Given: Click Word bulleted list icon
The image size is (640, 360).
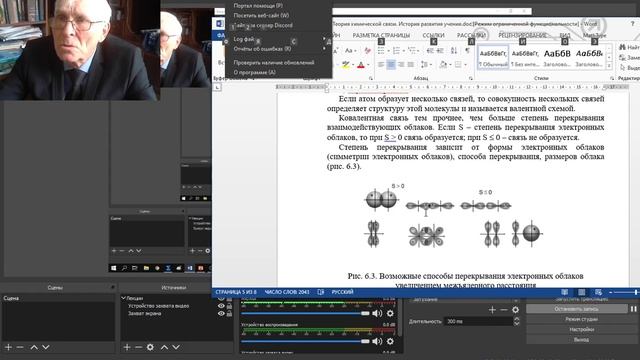Looking at the screenshot, I should (x=381, y=51).
